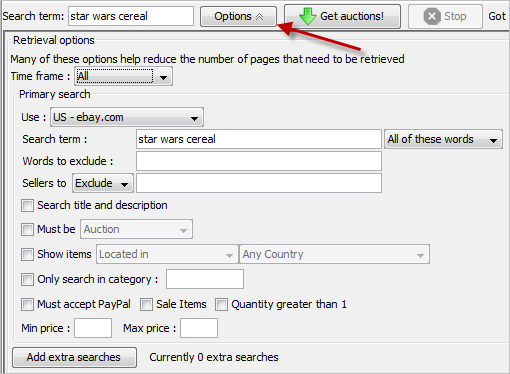Click the grey X Stop icon
Screen dimensions: 510x374
[x=432, y=16]
